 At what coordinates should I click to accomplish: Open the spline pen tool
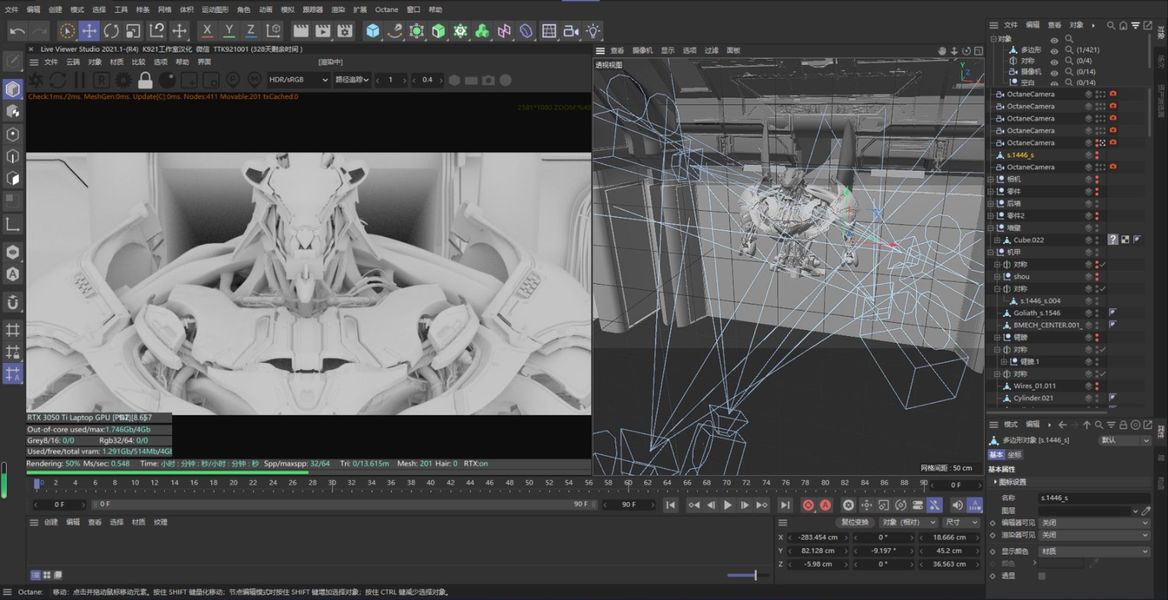tap(395, 31)
